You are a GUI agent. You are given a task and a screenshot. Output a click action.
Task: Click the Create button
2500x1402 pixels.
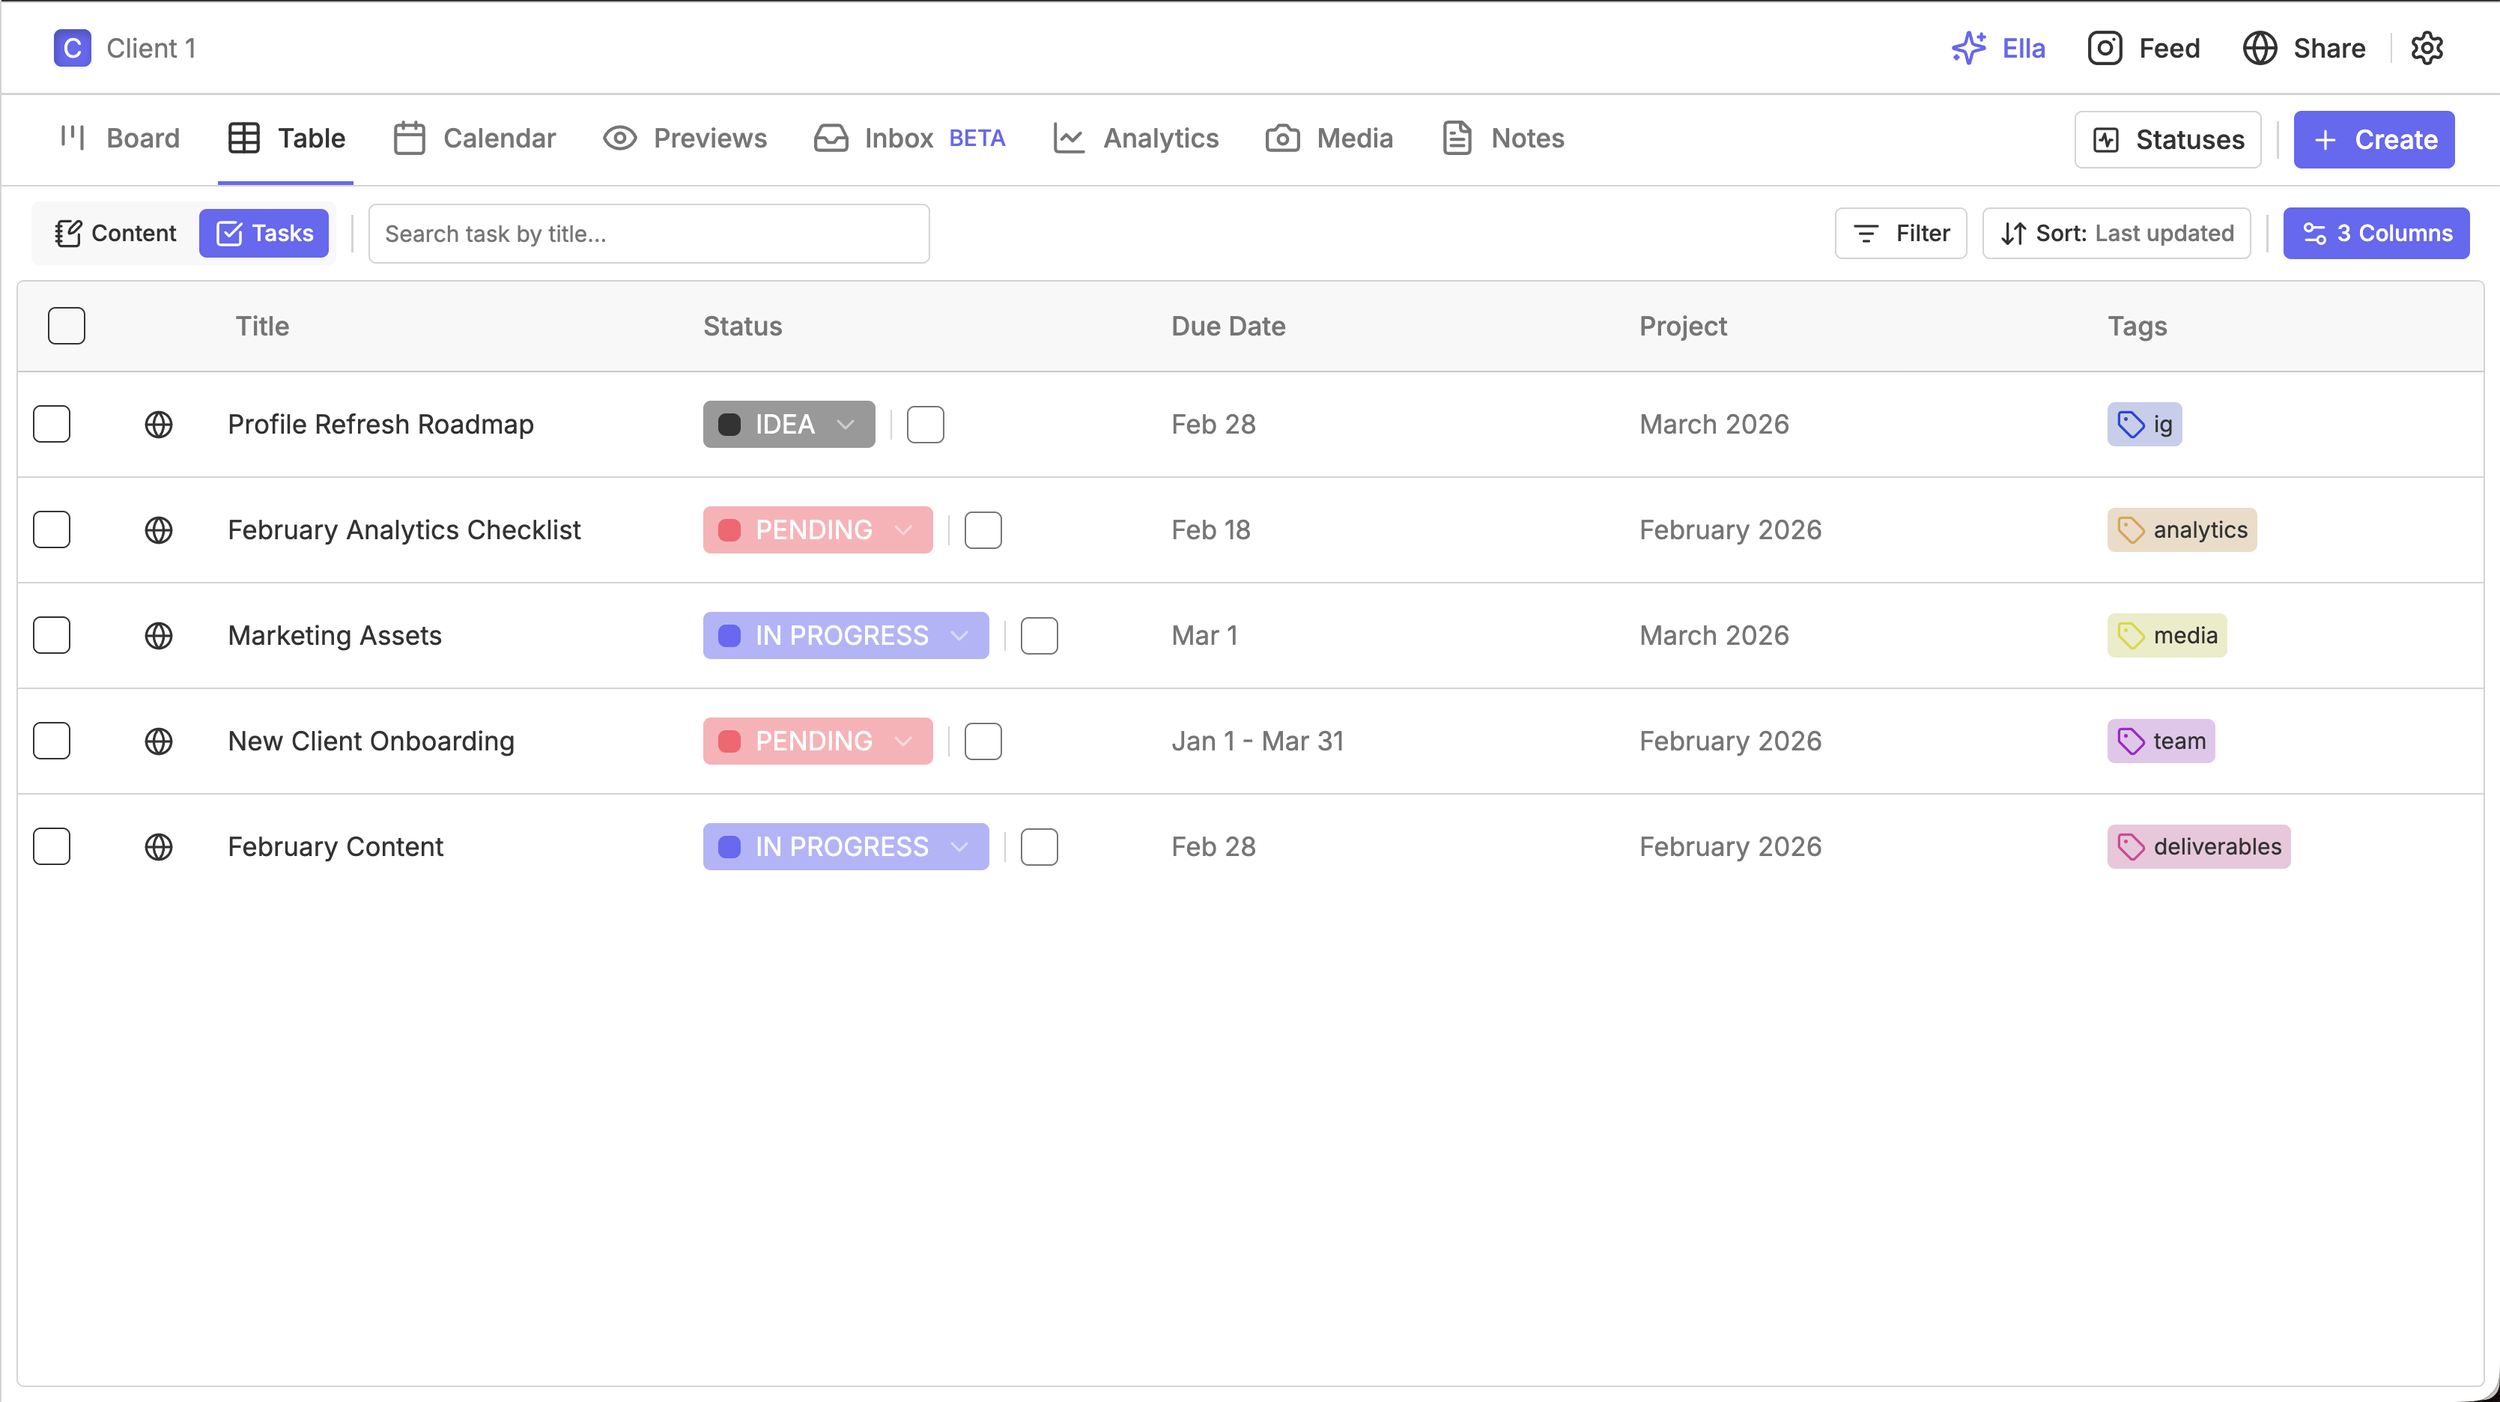coord(2373,139)
